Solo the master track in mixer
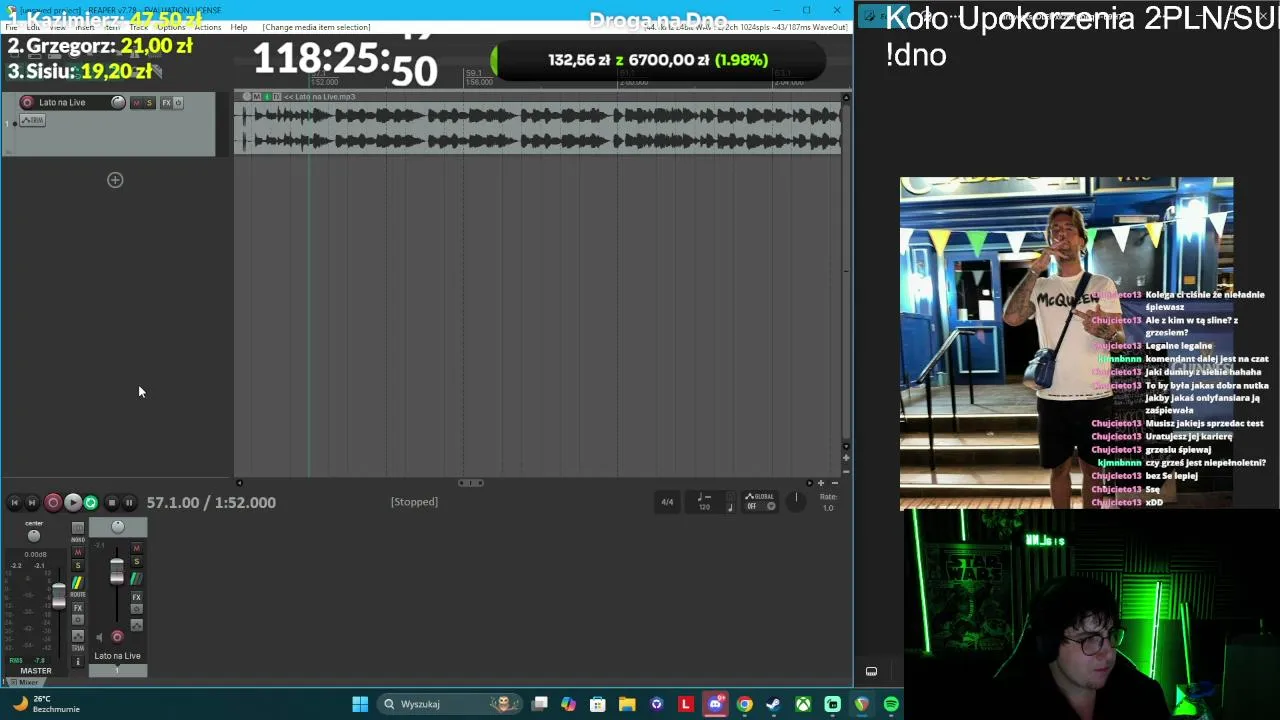 click(78, 565)
